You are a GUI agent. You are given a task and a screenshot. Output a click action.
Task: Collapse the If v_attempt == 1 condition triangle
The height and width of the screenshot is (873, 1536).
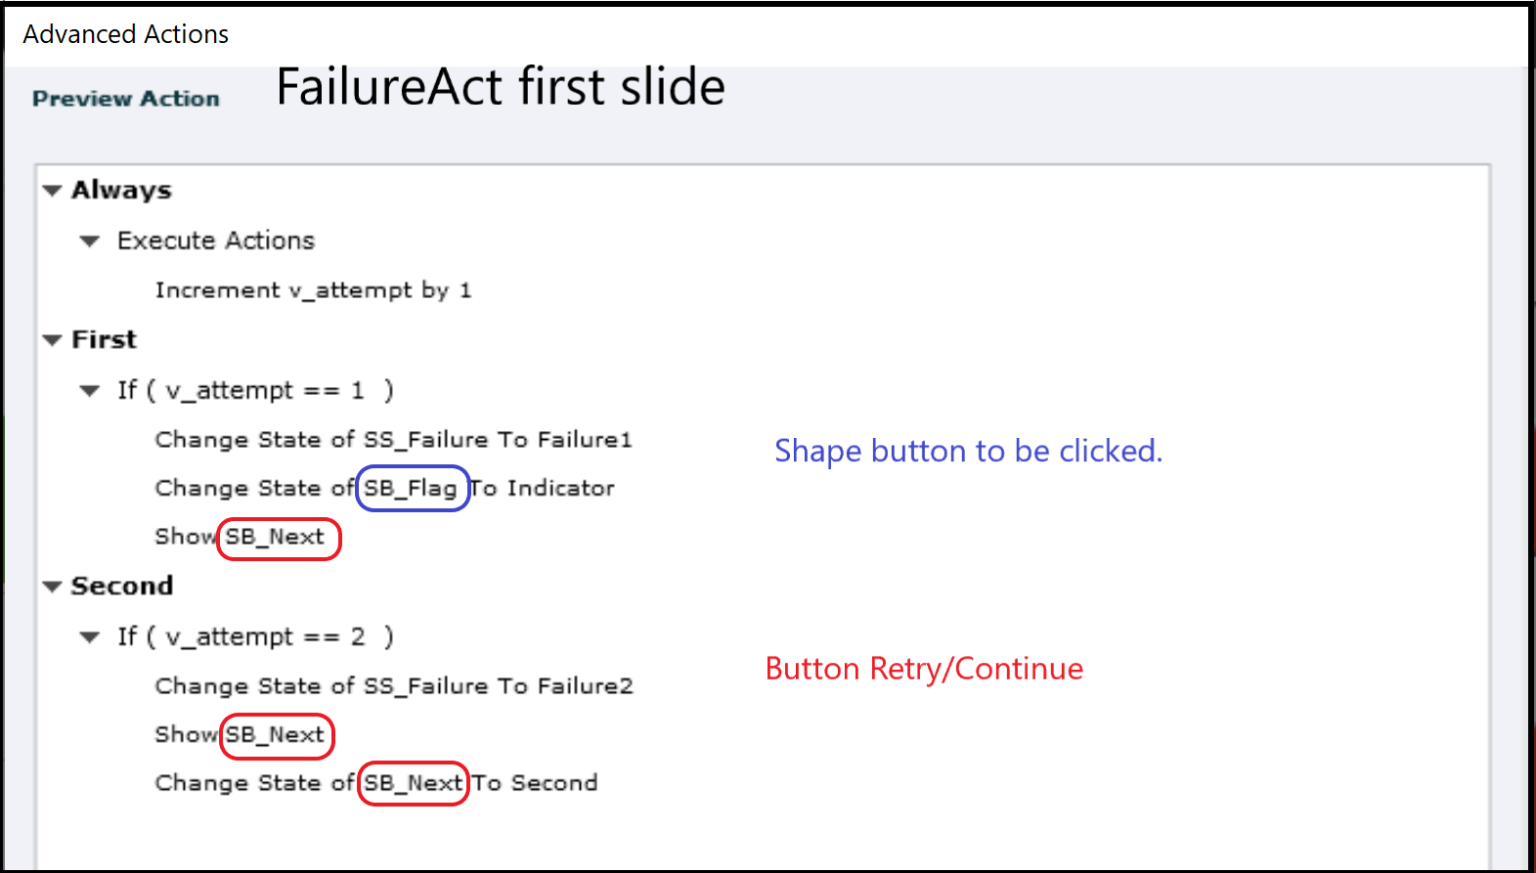coord(89,390)
